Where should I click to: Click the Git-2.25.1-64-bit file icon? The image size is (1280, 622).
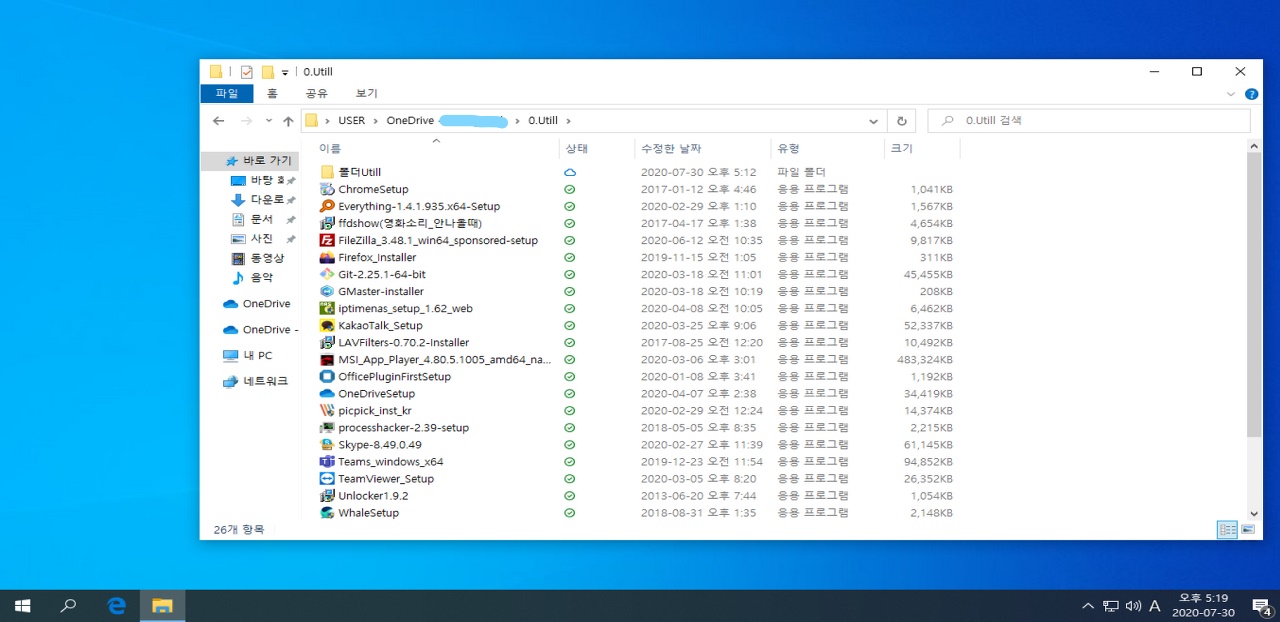click(x=327, y=274)
